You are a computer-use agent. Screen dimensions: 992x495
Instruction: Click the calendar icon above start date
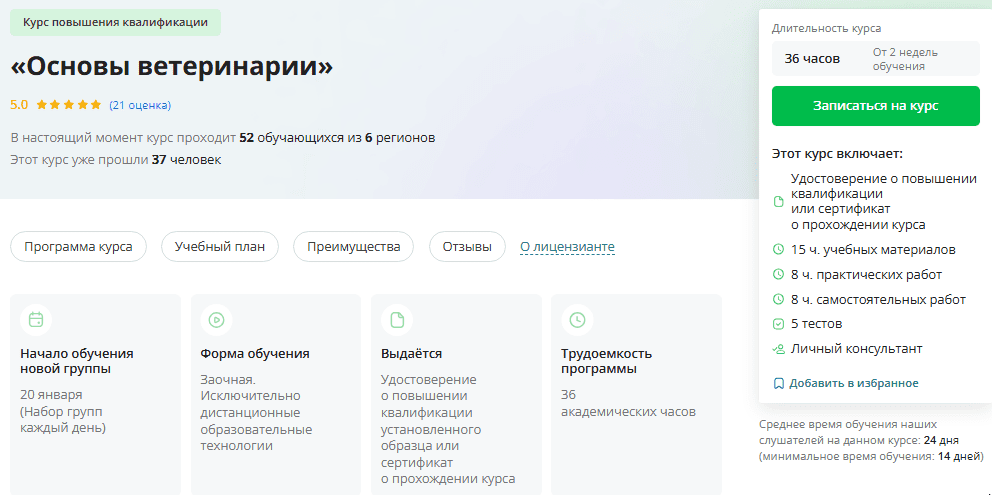(x=36, y=320)
